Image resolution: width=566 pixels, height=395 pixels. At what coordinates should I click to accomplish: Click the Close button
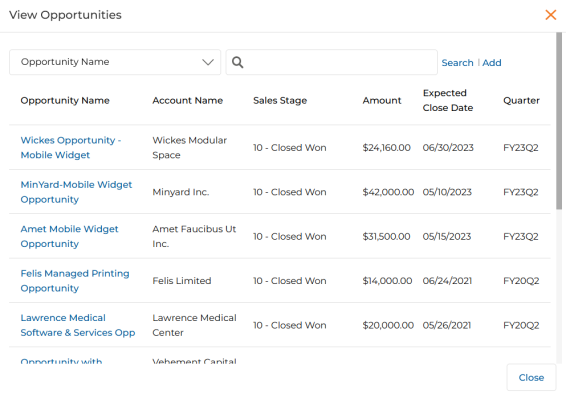531,377
